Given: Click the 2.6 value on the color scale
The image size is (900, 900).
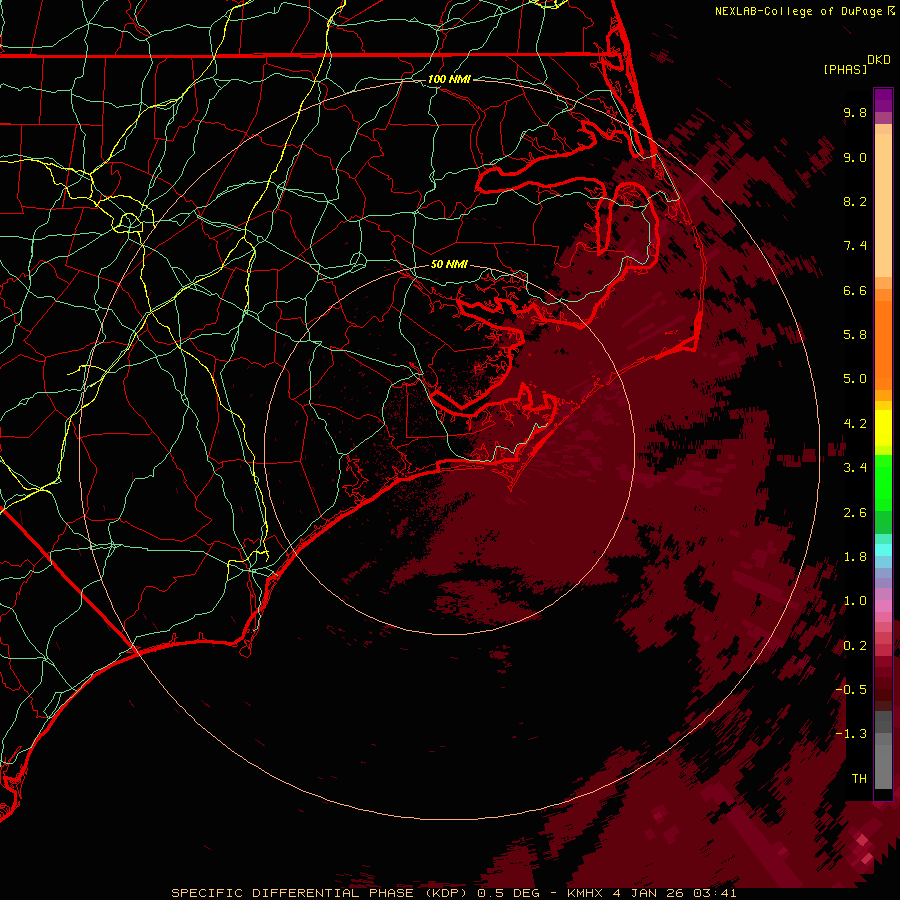Looking at the screenshot, I should (855, 513).
